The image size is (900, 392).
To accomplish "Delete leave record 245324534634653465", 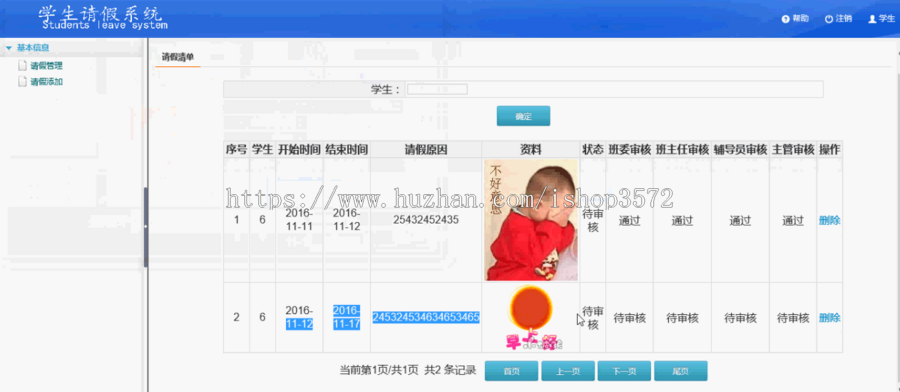I will 829,317.
